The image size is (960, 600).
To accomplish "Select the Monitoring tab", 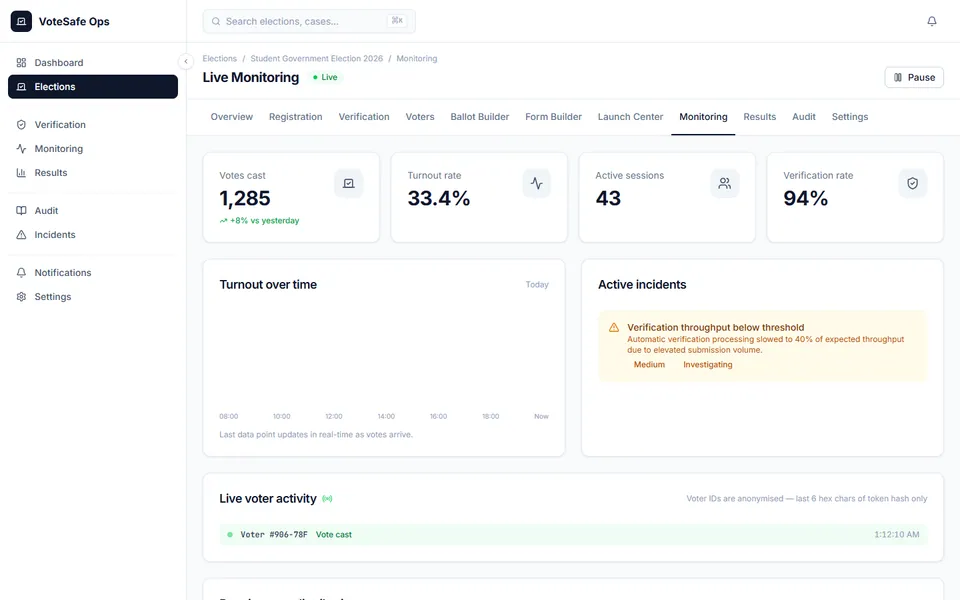I will tap(703, 117).
